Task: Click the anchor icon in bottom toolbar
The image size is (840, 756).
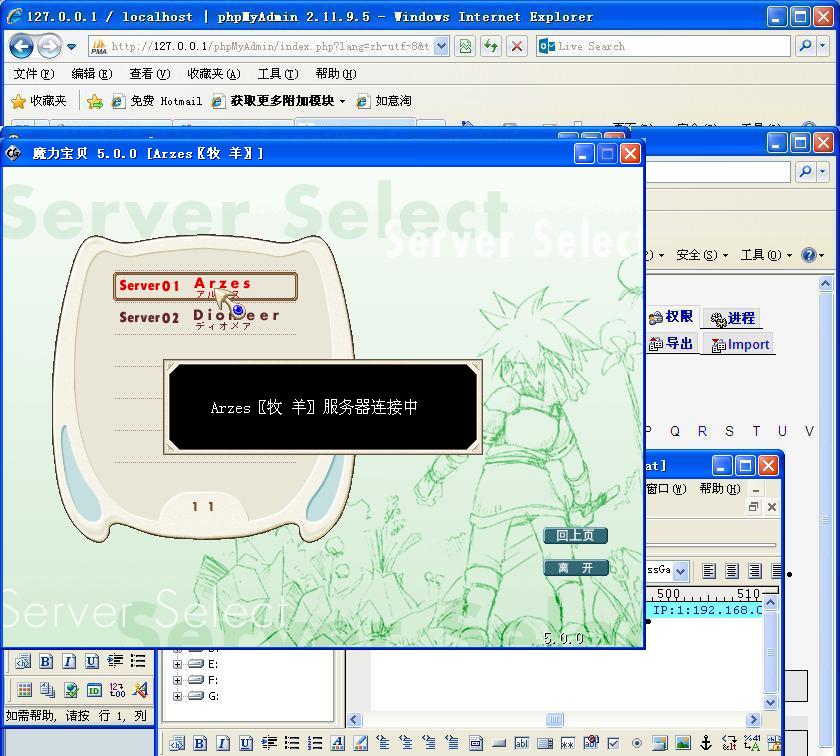Action: click(x=706, y=743)
